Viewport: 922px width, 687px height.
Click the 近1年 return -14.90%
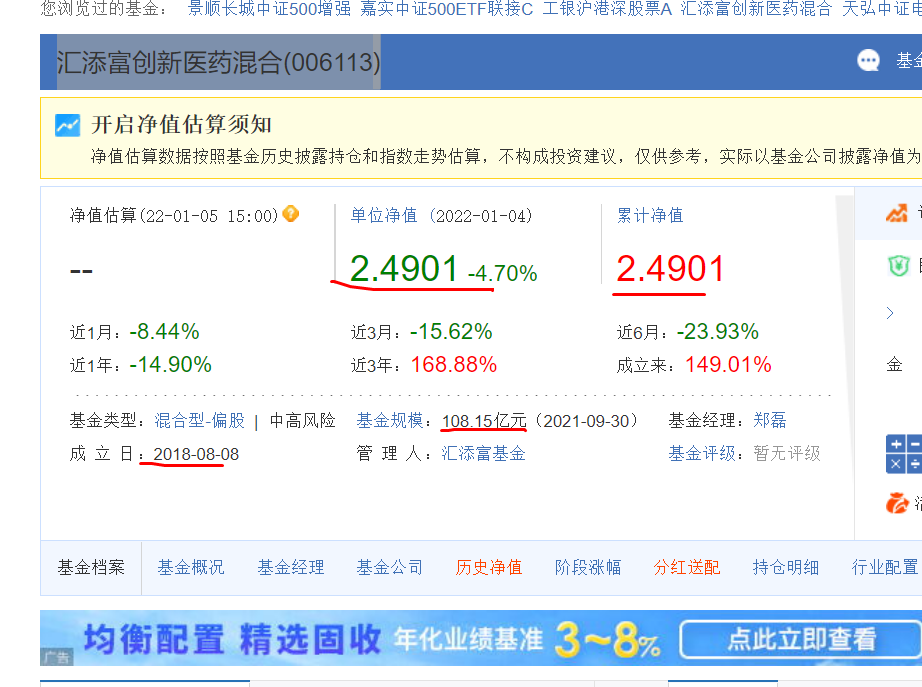[170, 365]
